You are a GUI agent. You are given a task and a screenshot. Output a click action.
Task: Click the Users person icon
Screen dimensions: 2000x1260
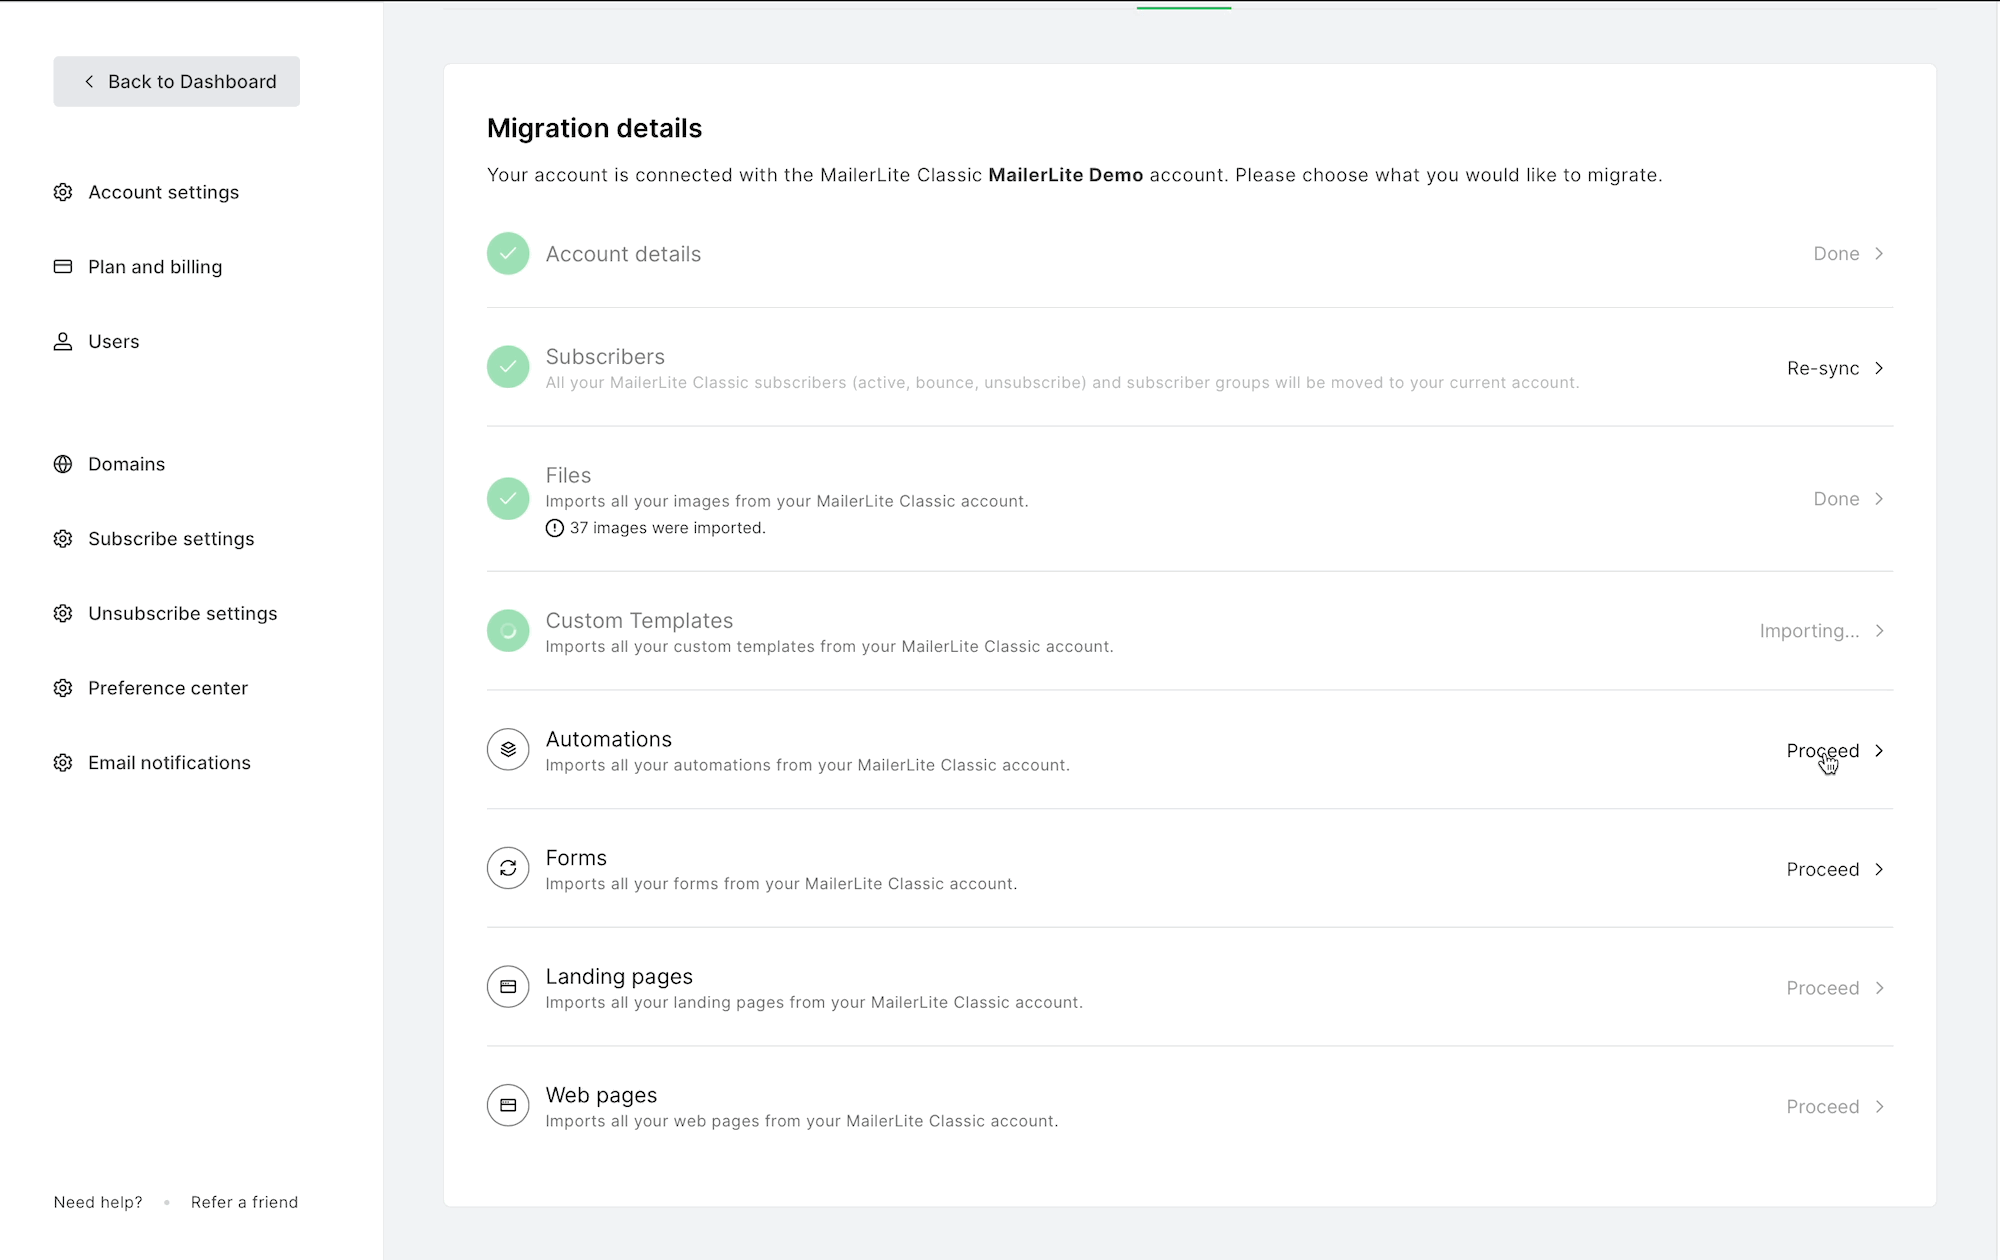point(63,342)
